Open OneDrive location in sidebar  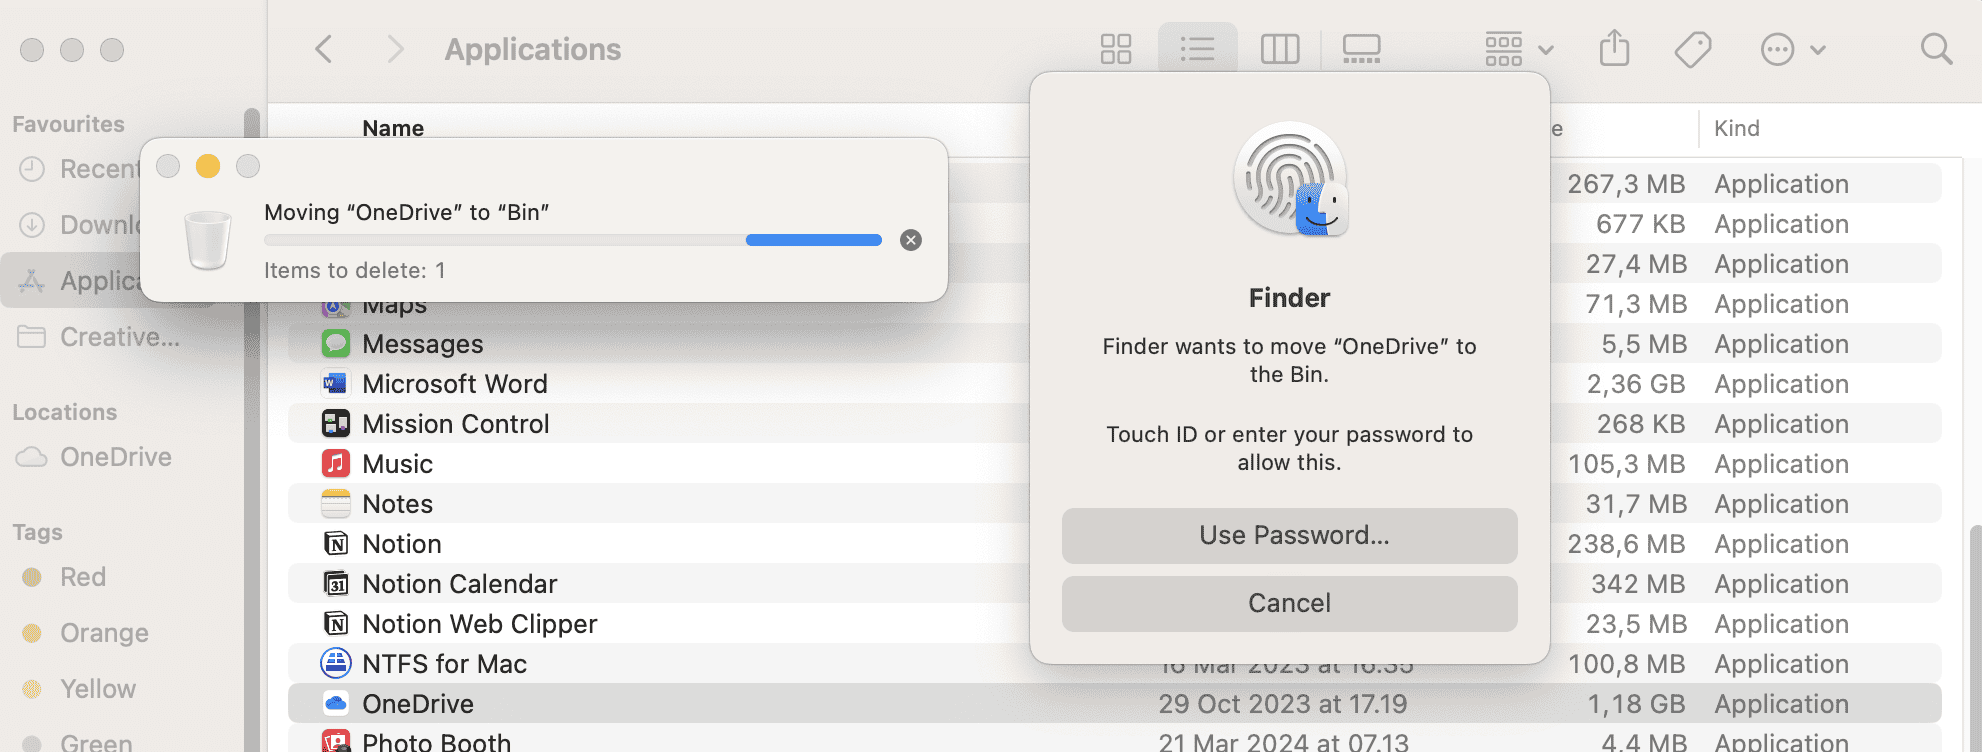115,457
